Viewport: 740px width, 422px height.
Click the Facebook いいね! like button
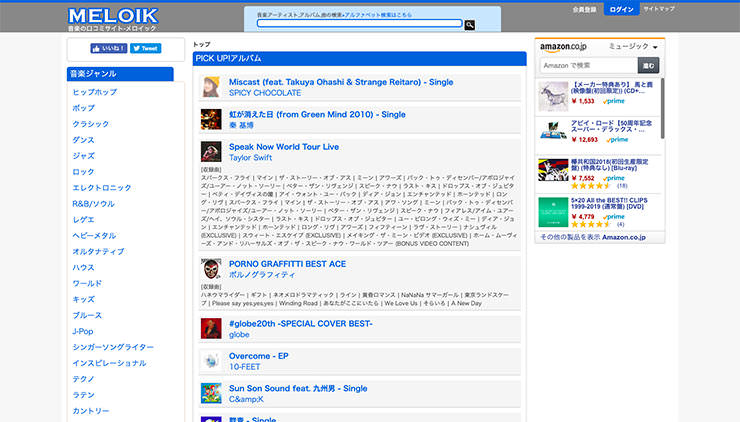coord(109,48)
